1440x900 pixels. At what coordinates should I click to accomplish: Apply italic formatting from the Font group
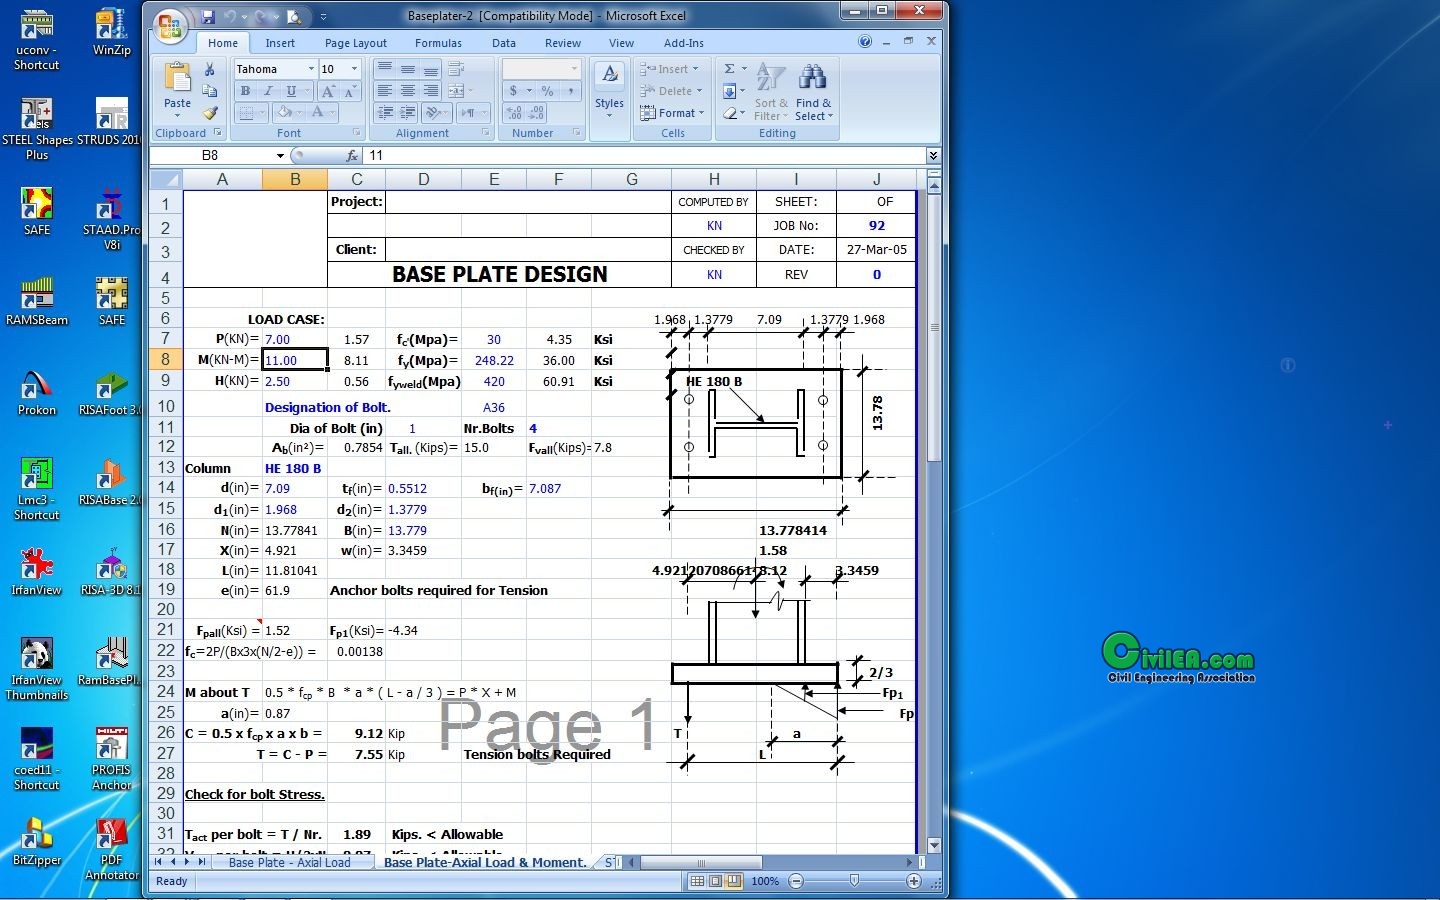(x=268, y=91)
